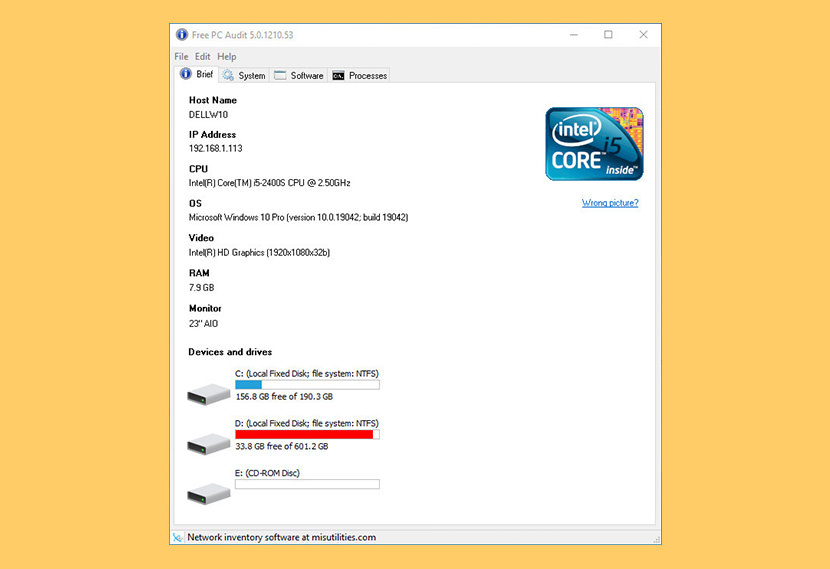The height and width of the screenshot is (569, 830).
Task: Open the File menu
Action: [181, 57]
